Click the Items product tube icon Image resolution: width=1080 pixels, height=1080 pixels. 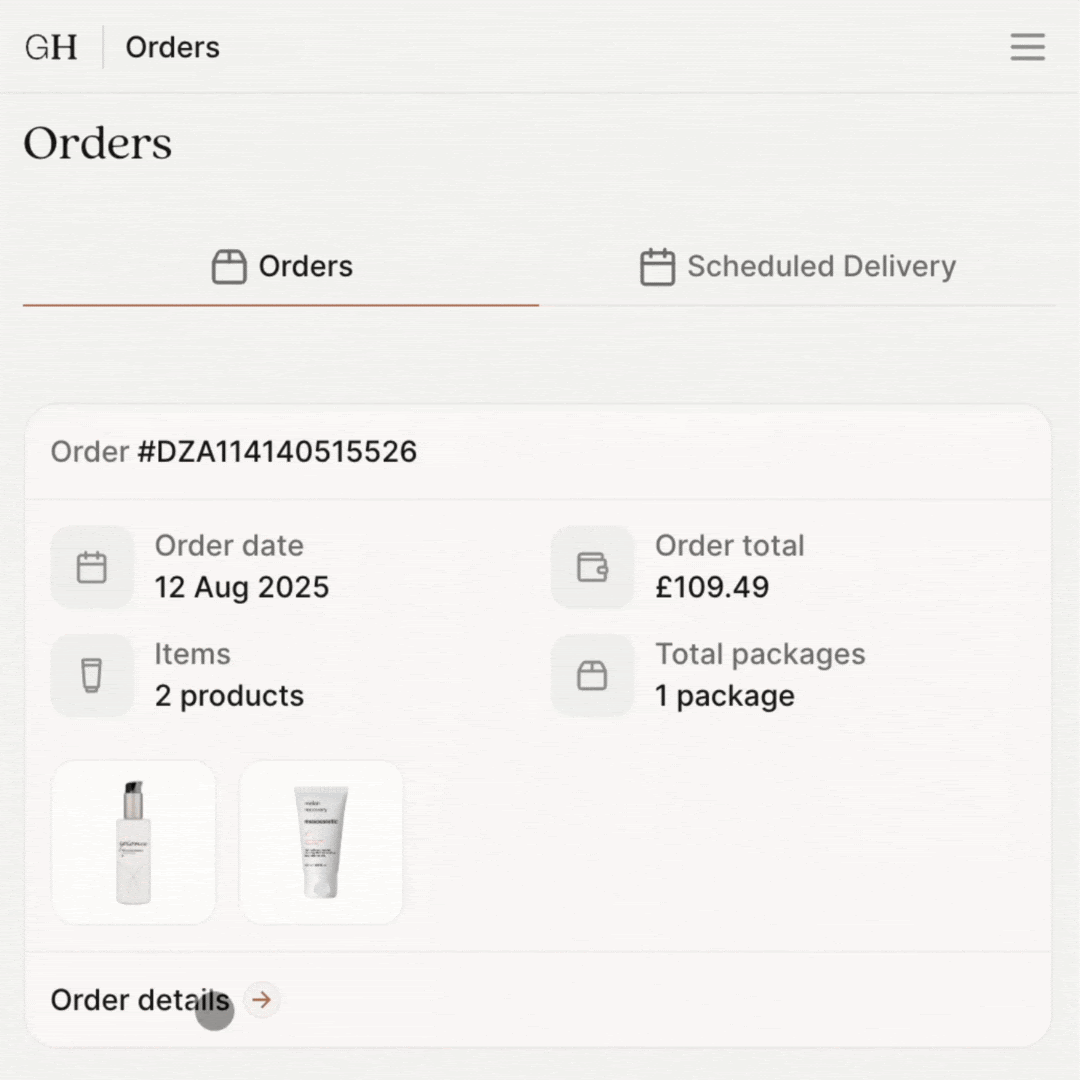[92, 675]
